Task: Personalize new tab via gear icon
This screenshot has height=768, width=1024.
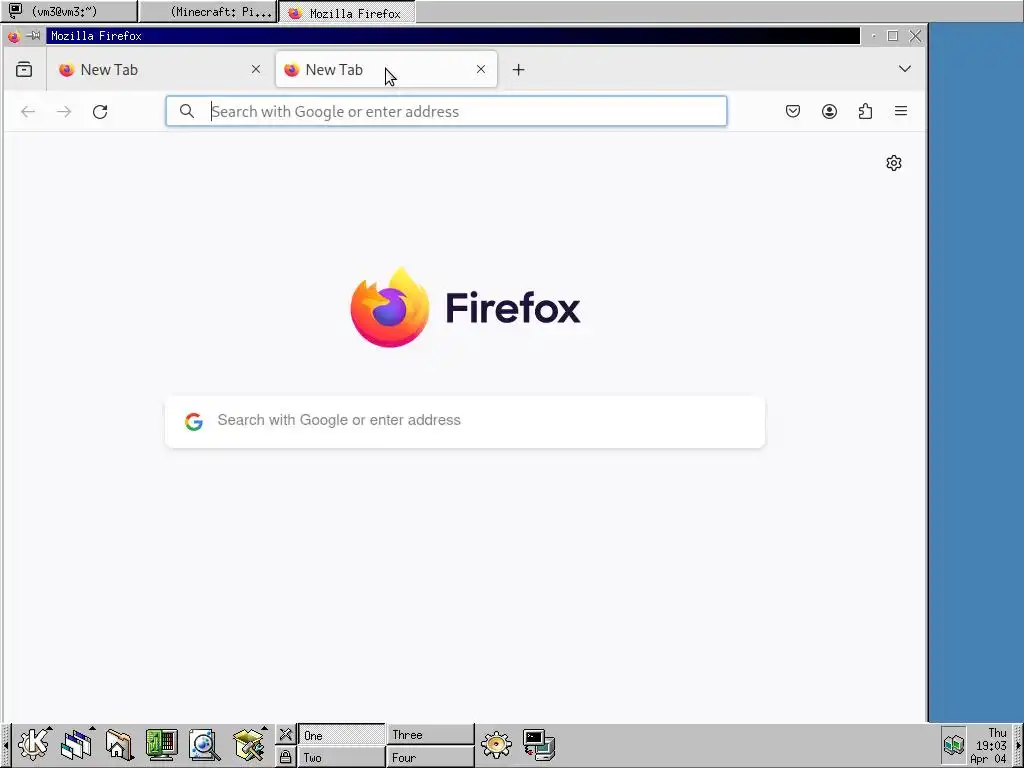Action: [x=894, y=163]
